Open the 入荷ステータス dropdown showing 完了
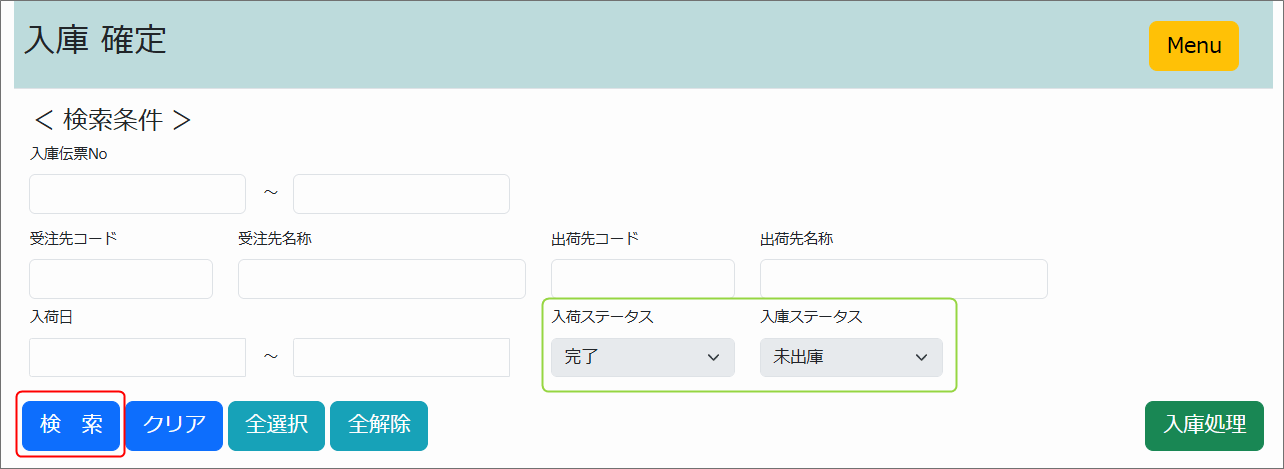The image size is (1284, 469). tap(642, 357)
